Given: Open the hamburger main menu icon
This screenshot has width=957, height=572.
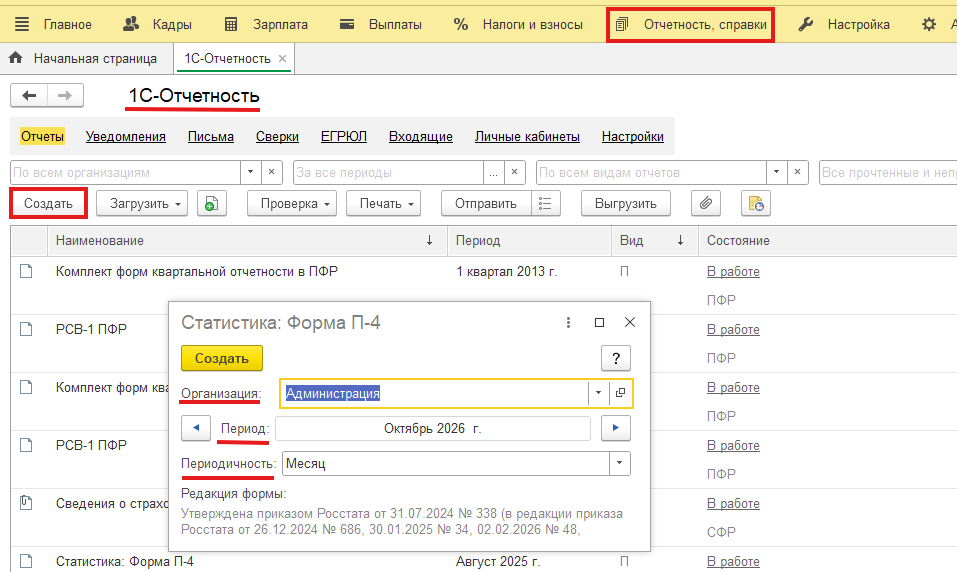Looking at the screenshot, I should [x=22, y=24].
